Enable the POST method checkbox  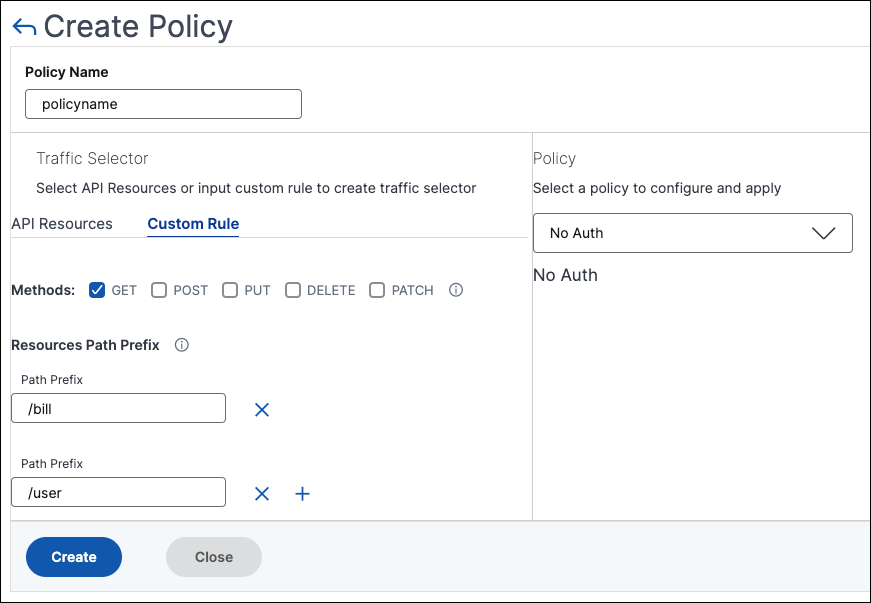[159, 290]
